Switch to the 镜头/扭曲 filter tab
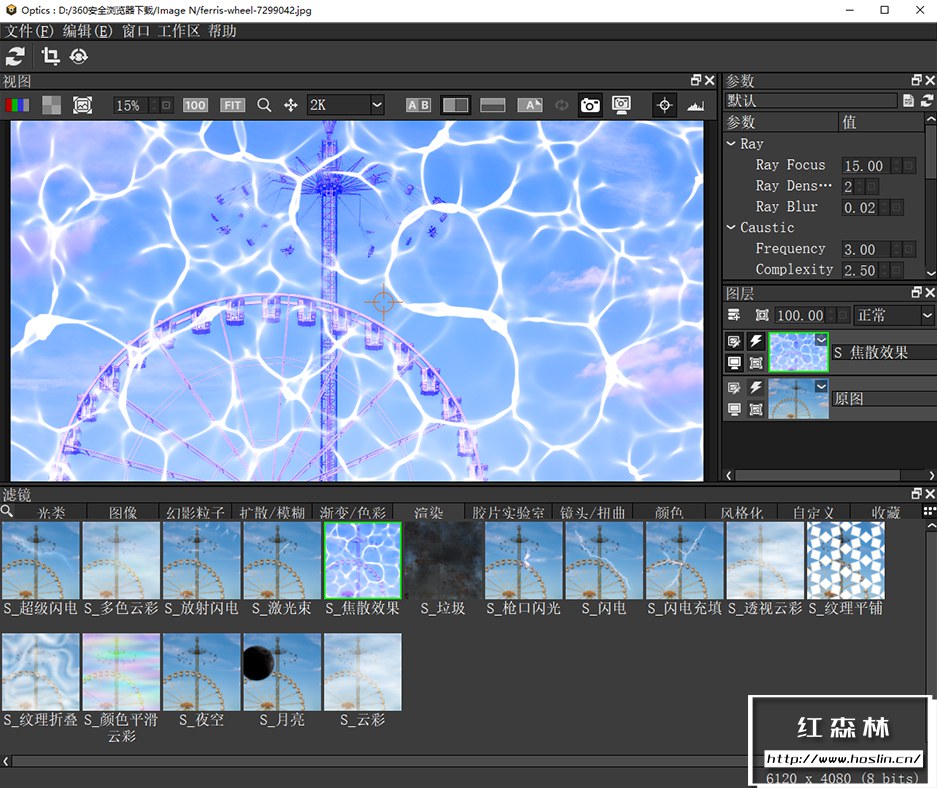Screen dimensions: 937x788 tap(594, 512)
